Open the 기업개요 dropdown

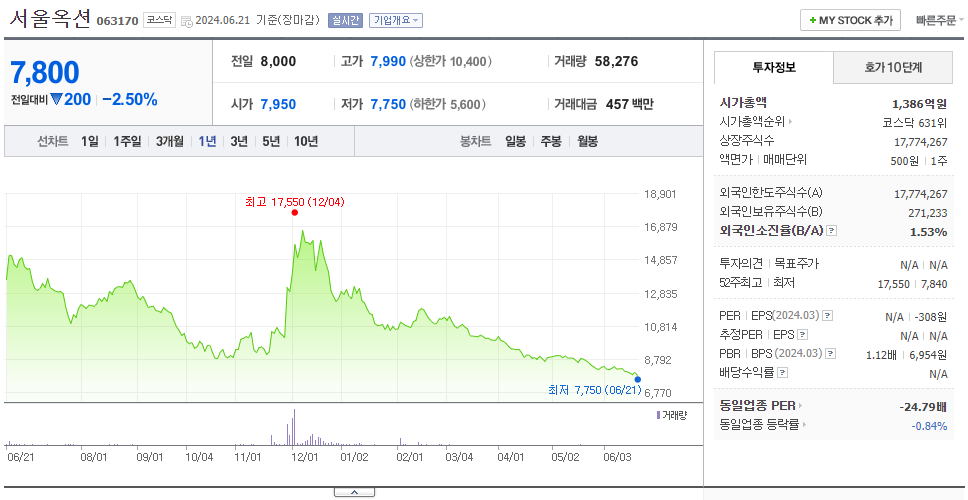click(x=396, y=20)
